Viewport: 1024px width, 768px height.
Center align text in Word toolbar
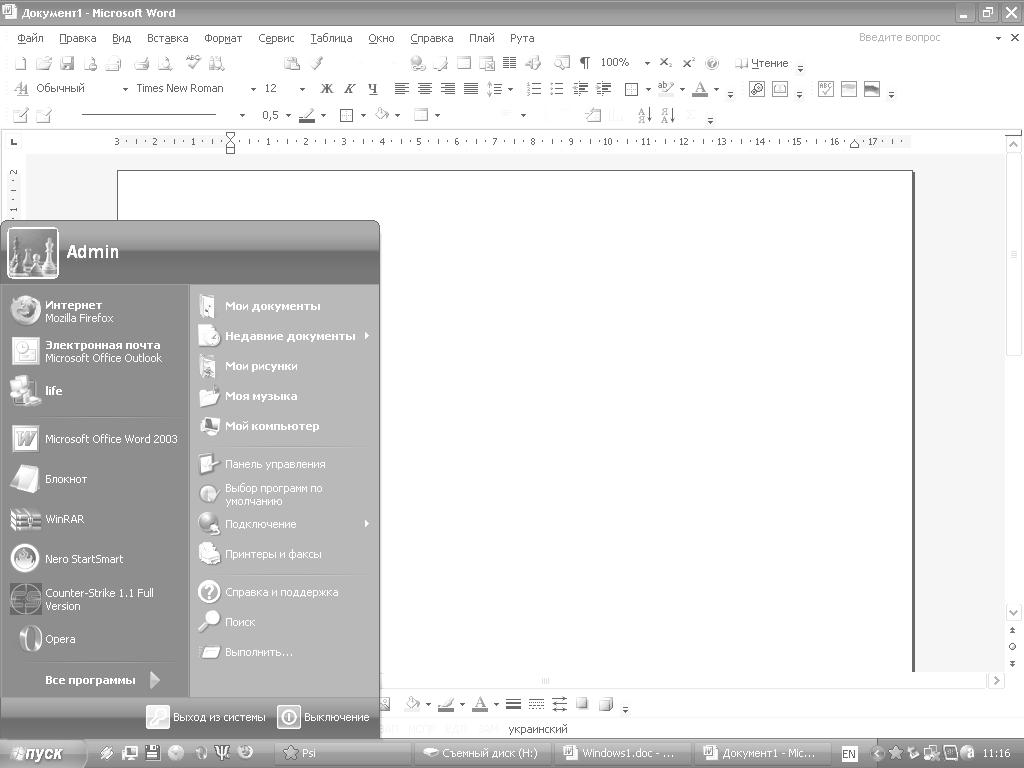tap(424, 89)
